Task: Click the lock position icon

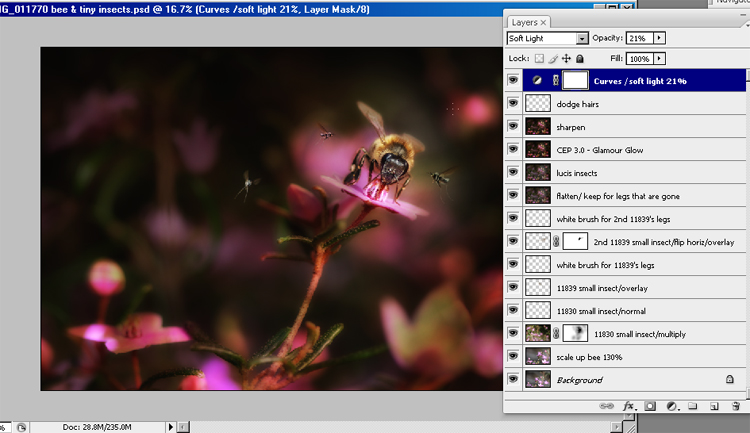Action: [567, 59]
